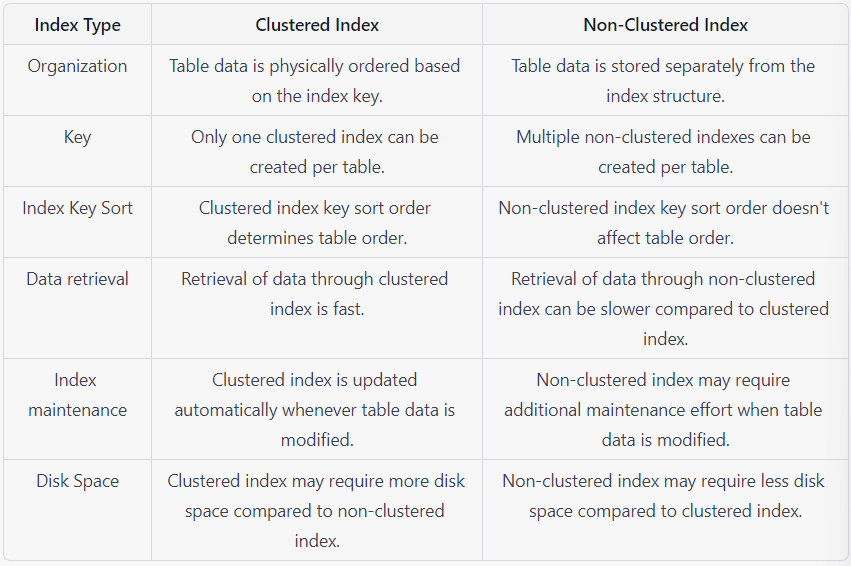Select 'doesn't affect table order' cell

tap(665, 222)
